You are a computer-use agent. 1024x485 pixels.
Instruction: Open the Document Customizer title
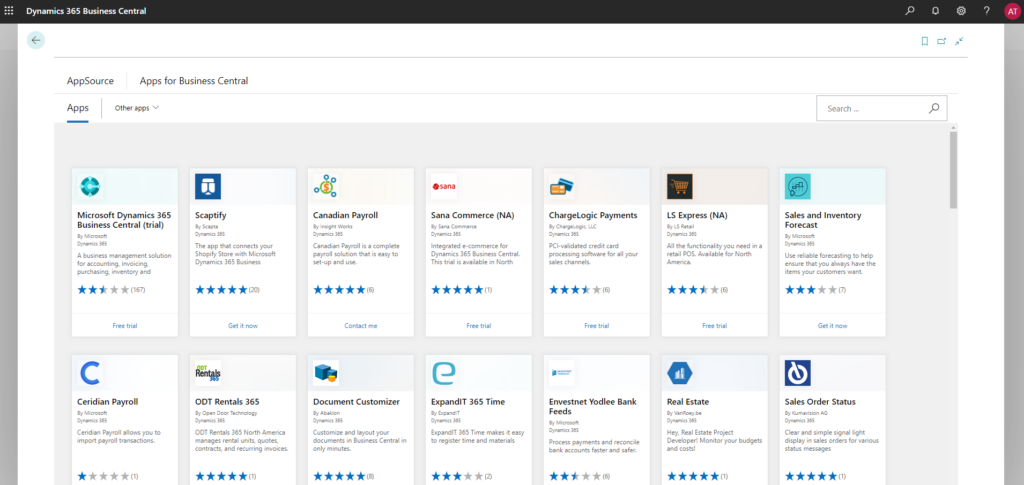(357, 401)
